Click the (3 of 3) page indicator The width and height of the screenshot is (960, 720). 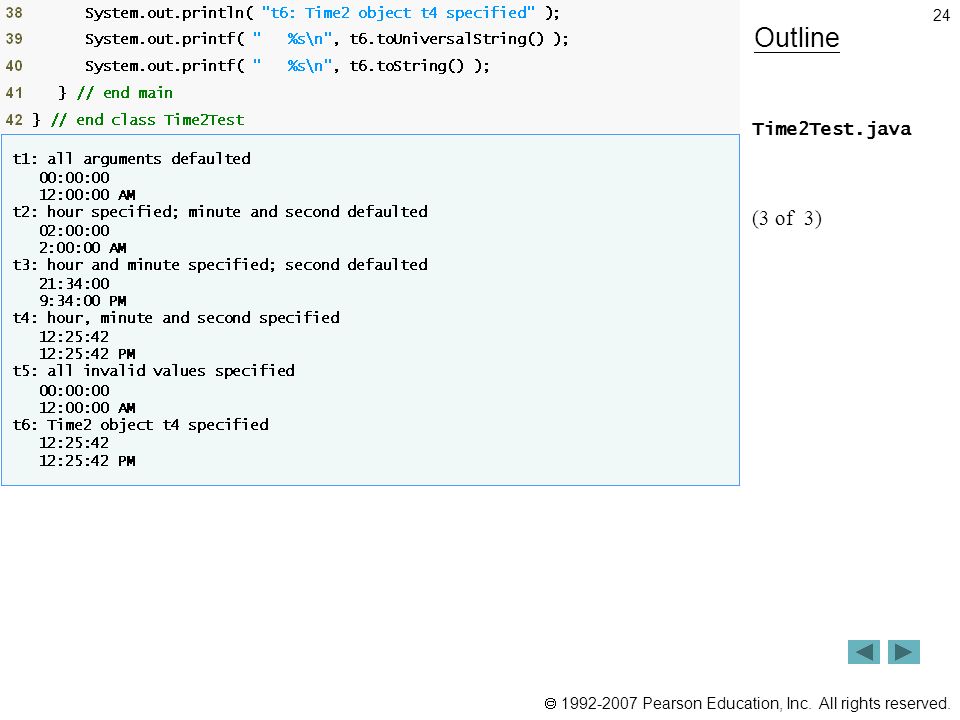[x=787, y=219]
